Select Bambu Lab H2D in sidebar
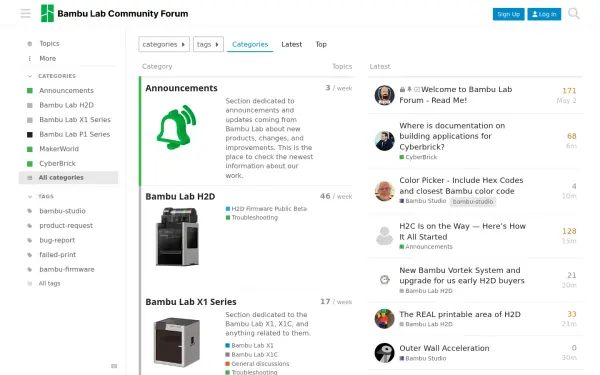600x375 pixels. (x=68, y=105)
